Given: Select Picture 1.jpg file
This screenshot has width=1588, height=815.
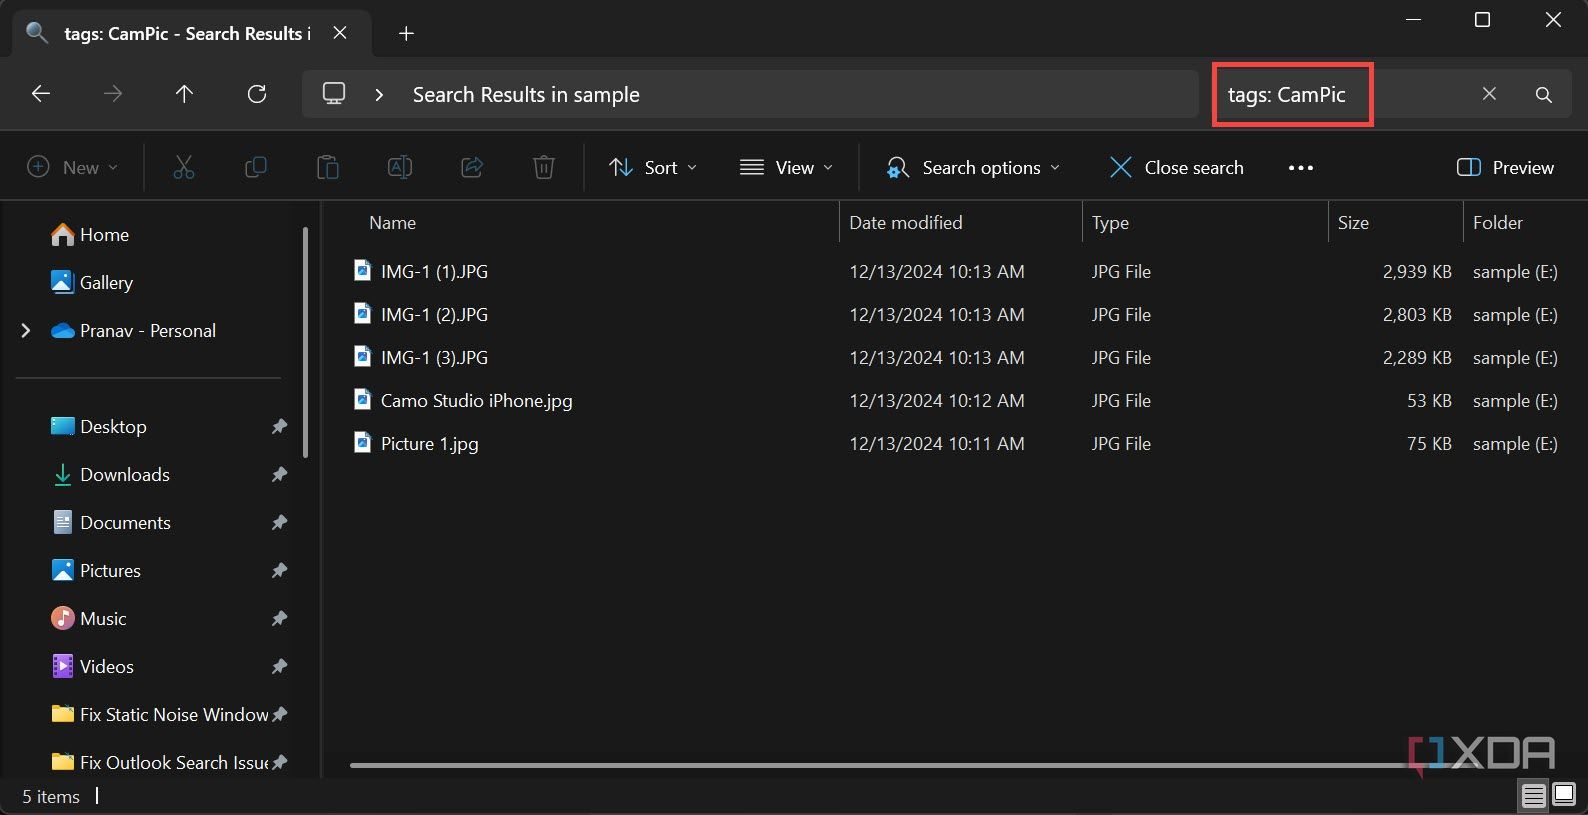Looking at the screenshot, I should point(429,443).
